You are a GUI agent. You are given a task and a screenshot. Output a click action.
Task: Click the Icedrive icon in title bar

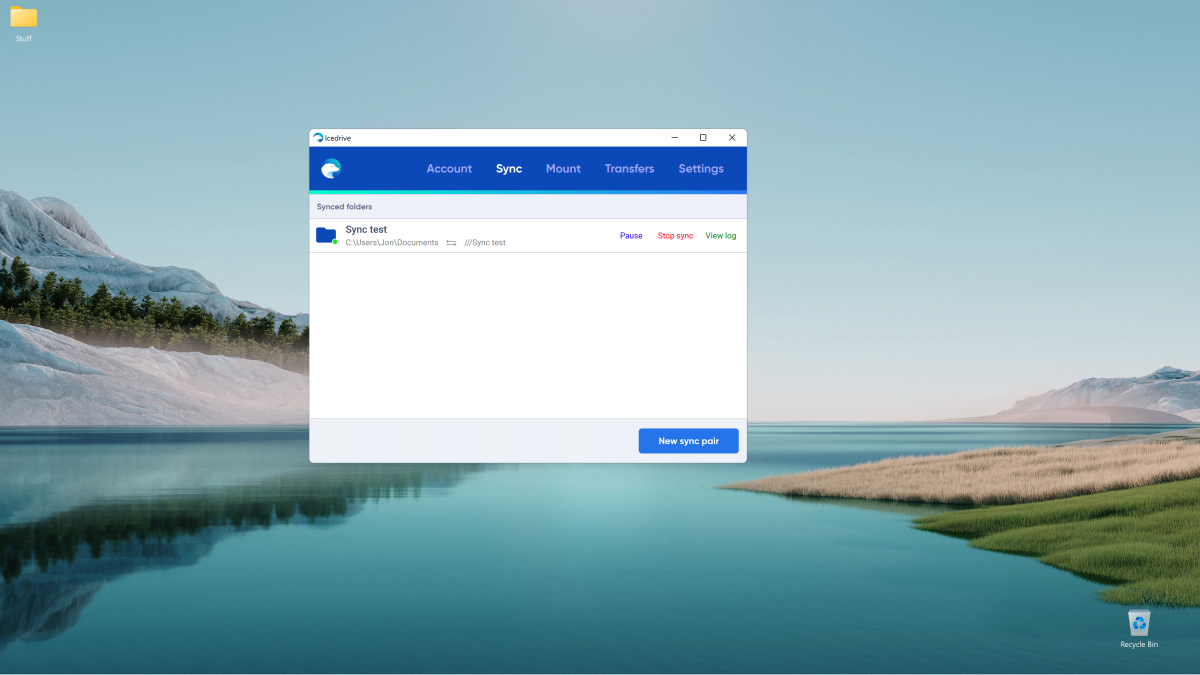point(318,138)
